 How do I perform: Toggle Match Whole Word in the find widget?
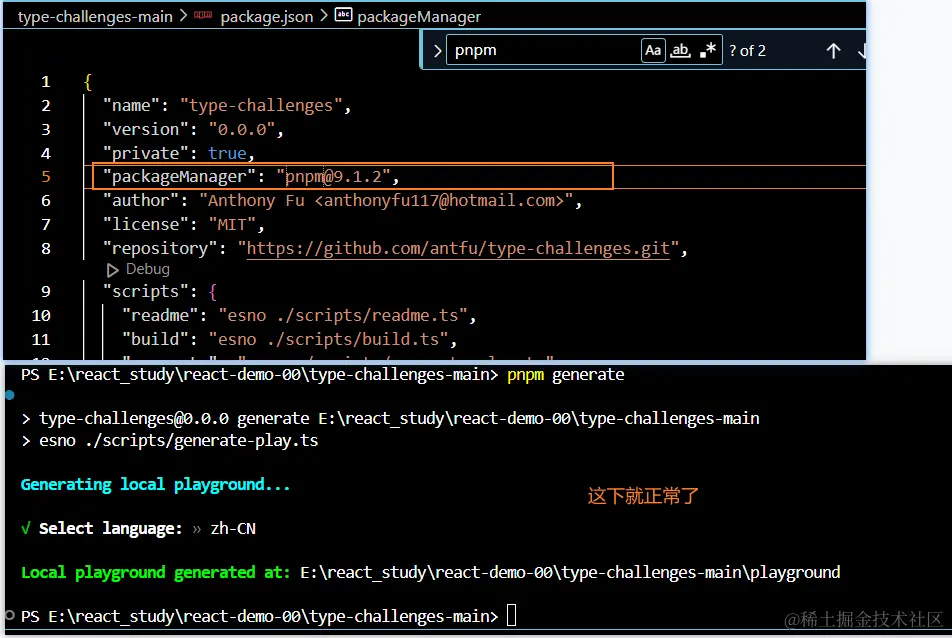click(680, 50)
